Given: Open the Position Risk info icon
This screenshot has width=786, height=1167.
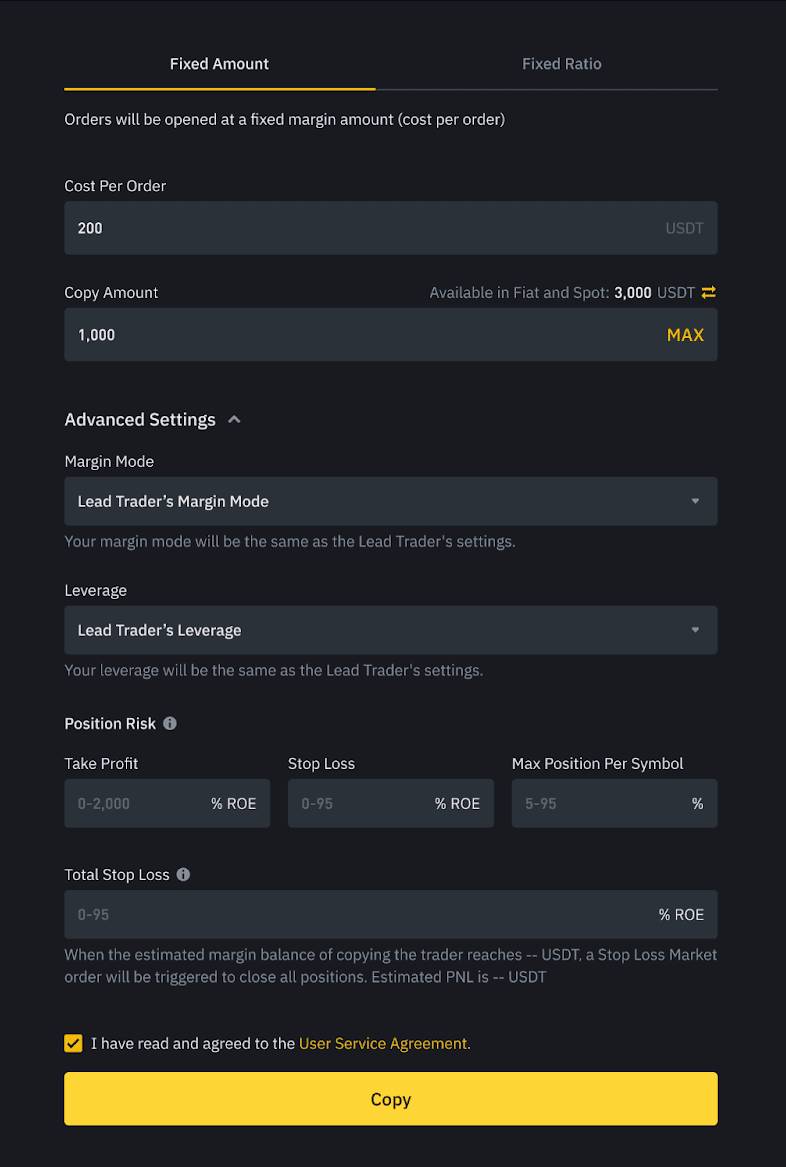Looking at the screenshot, I should (x=170, y=723).
